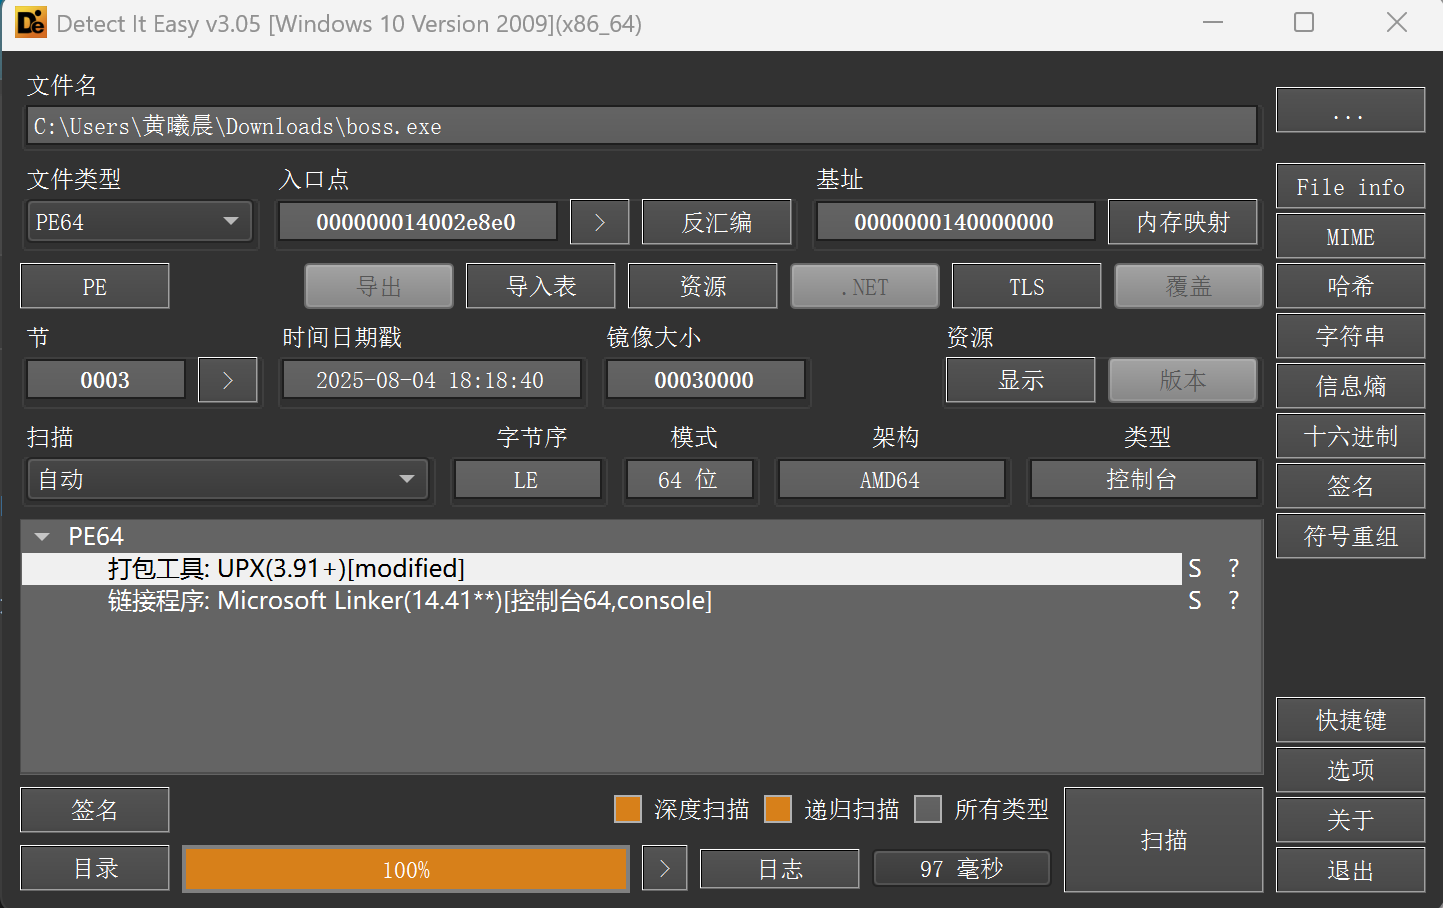
Task: Toggle the 深度扫描 checkbox
Action: (627, 809)
